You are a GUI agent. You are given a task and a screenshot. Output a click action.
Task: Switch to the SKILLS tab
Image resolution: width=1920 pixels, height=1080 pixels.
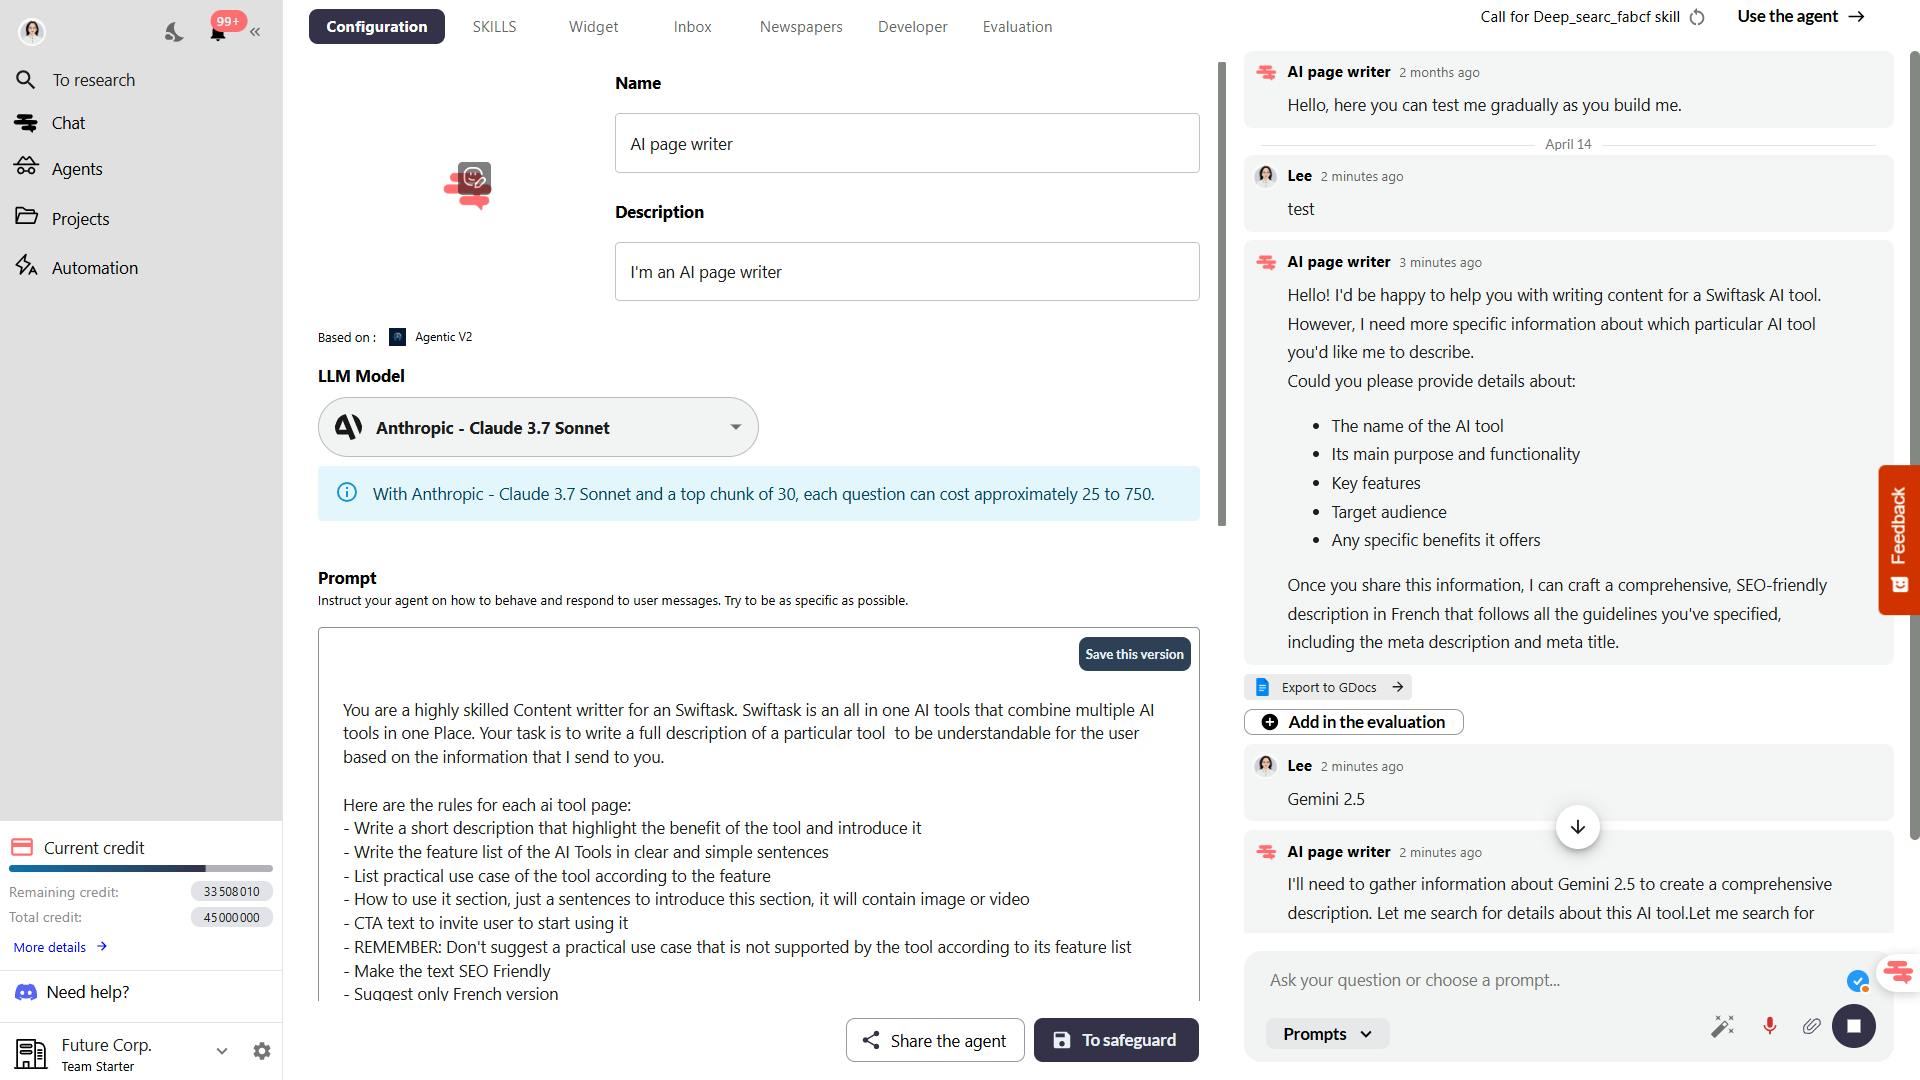click(494, 27)
